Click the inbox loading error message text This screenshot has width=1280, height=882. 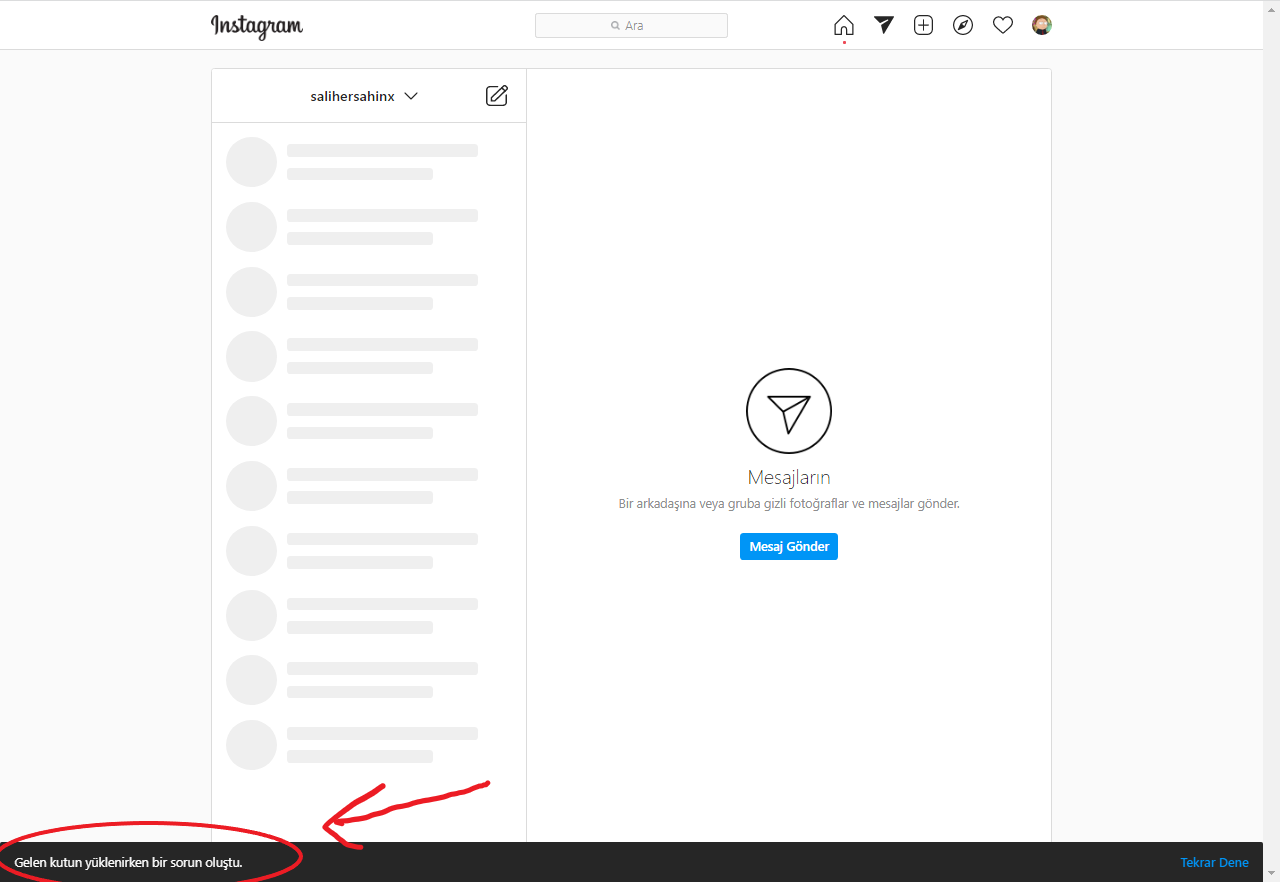point(128,862)
